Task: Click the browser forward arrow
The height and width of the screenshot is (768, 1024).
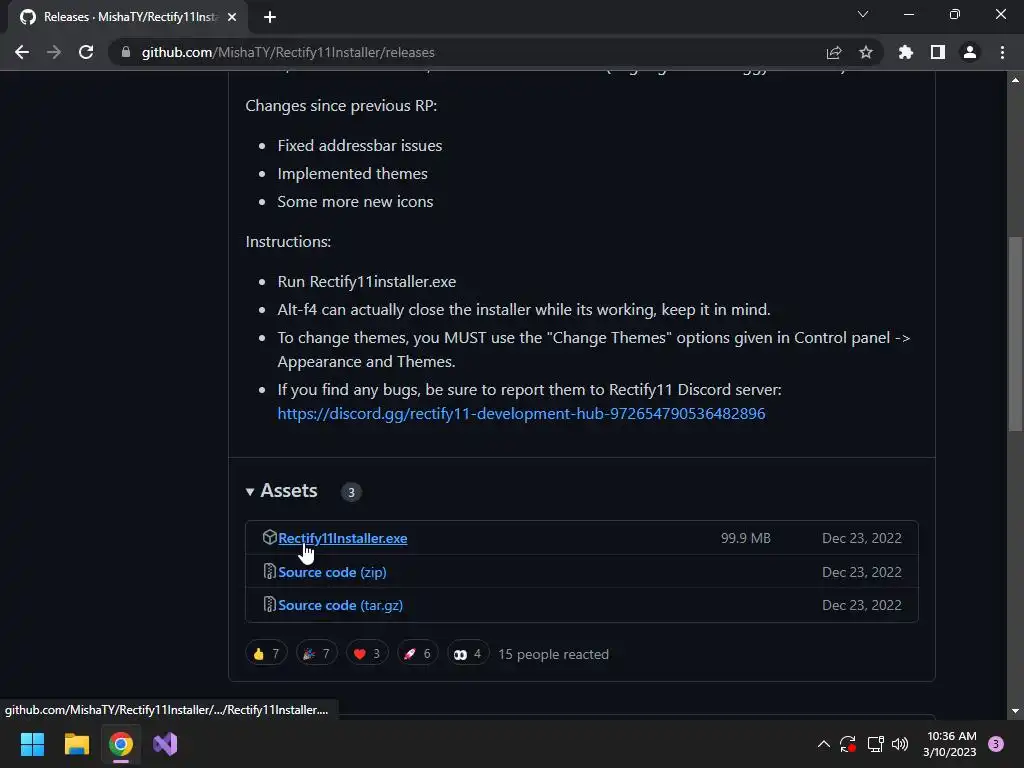Action: coord(54,52)
